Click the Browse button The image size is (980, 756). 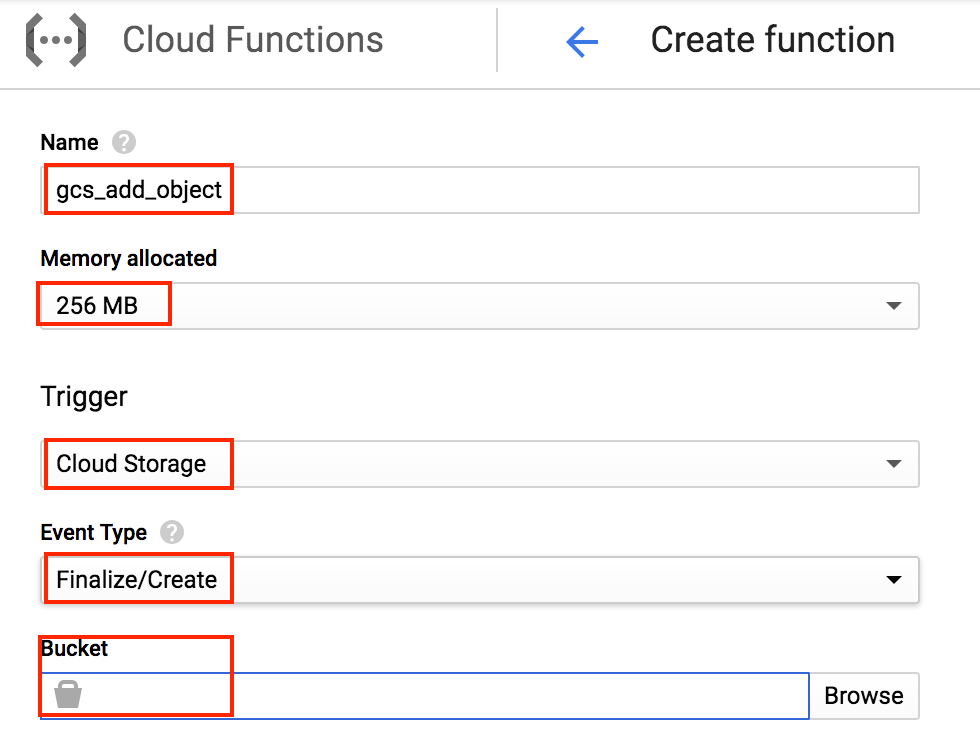[864, 695]
